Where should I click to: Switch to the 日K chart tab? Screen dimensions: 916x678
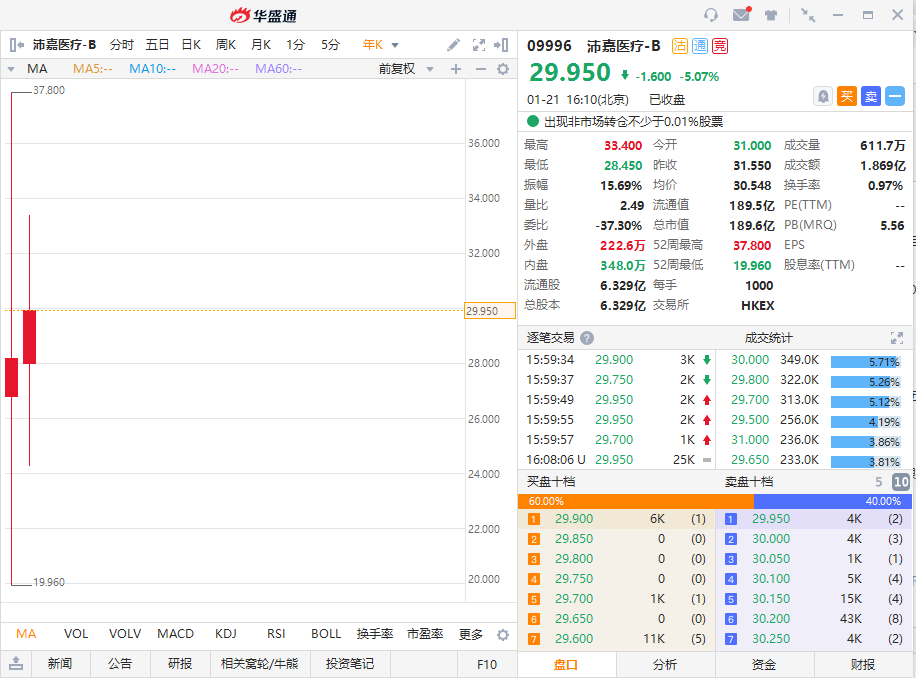[x=191, y=45]
